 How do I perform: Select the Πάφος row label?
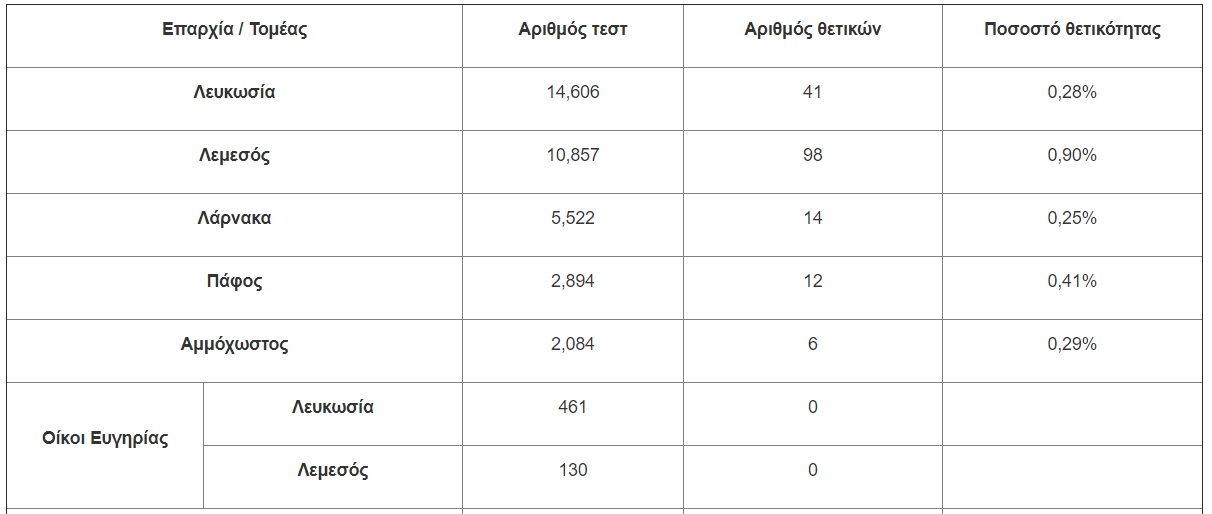click(x=234, y=282)
